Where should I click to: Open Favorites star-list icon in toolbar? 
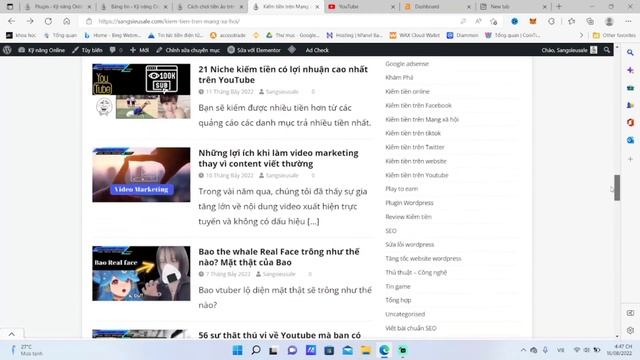click(x=571, y=21)
